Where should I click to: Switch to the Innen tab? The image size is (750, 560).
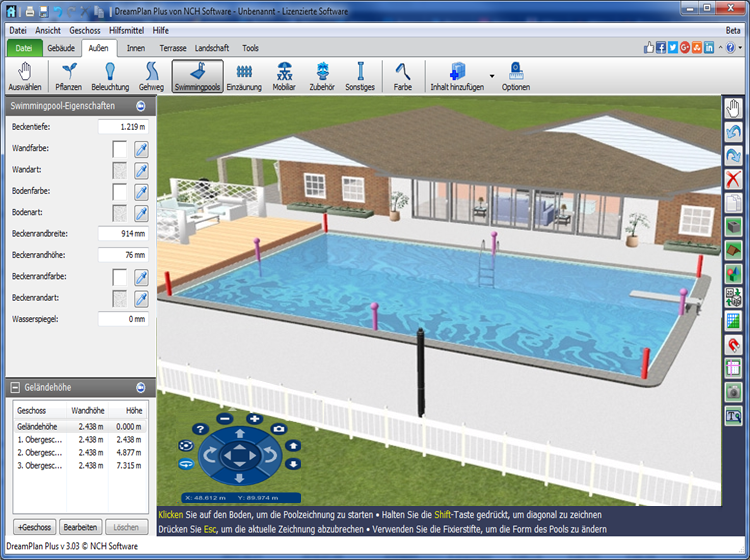136,48
